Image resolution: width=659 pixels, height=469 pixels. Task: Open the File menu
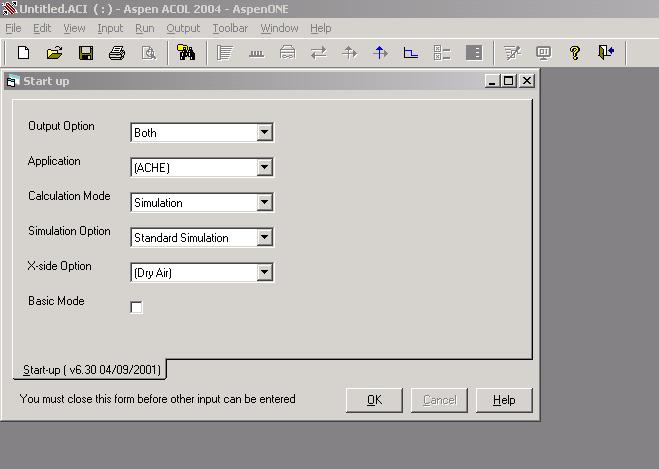pos(13,28)
